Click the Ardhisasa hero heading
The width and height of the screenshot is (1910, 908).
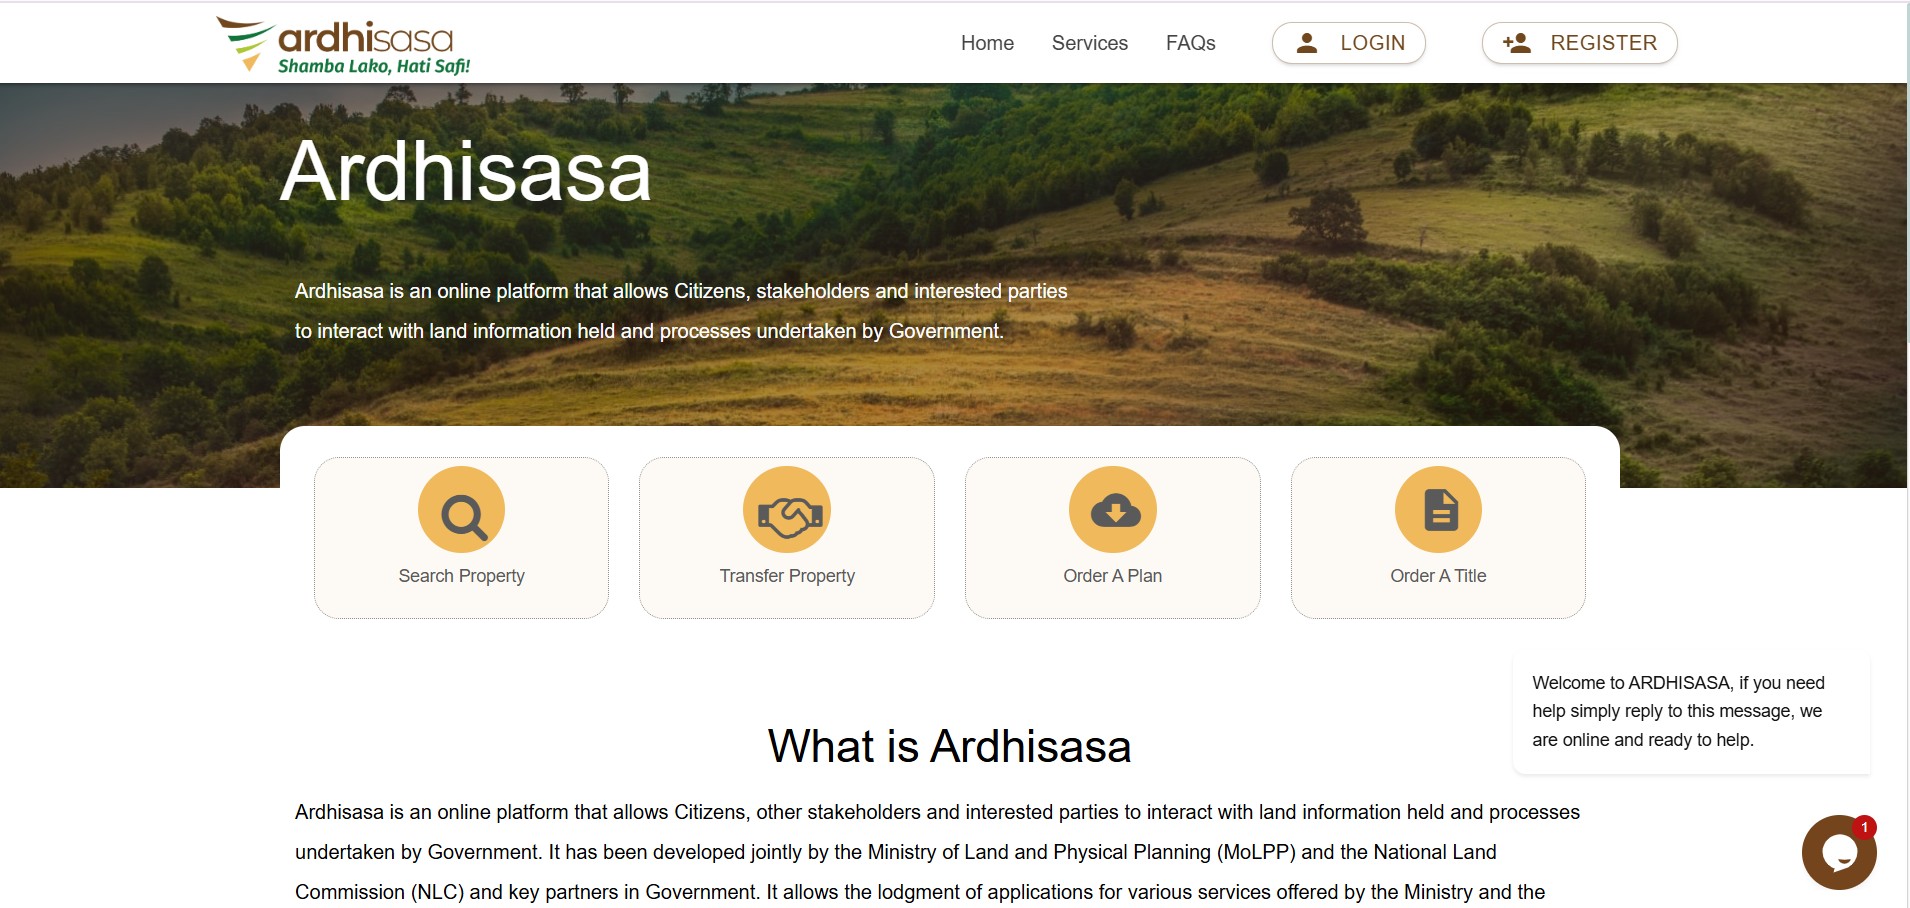click(x=466, y=171)
